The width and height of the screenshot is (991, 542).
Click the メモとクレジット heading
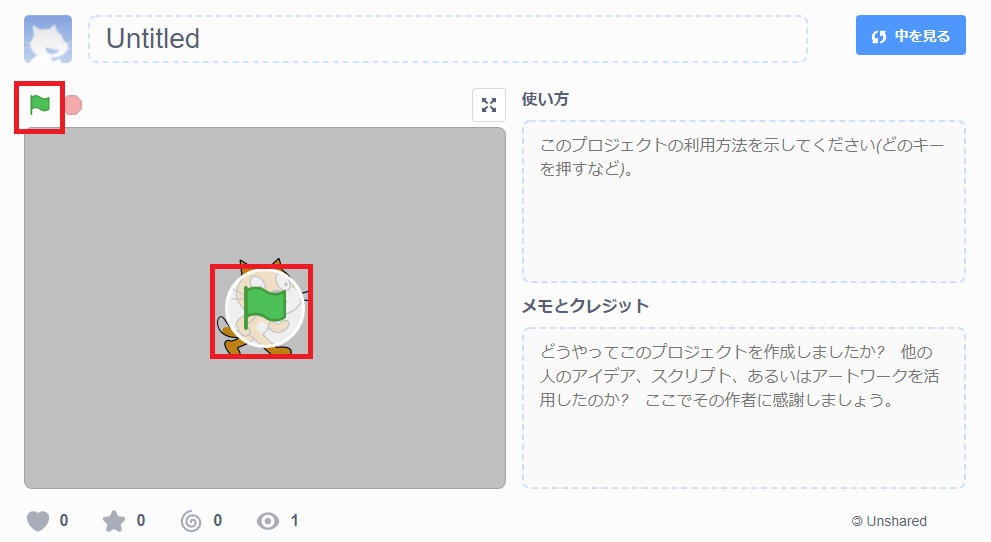[585, 306]
